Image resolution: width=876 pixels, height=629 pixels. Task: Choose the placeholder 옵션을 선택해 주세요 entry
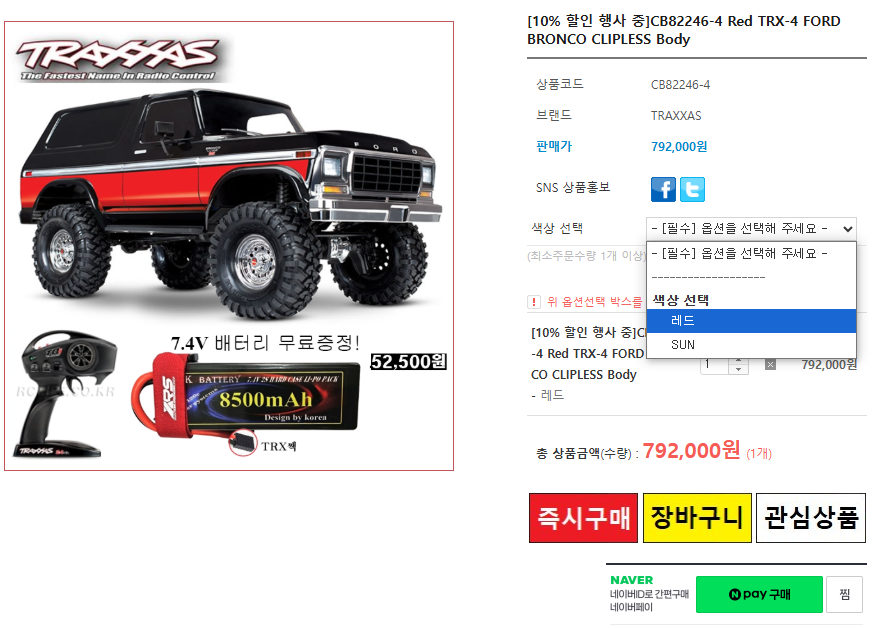pos(751,254)
